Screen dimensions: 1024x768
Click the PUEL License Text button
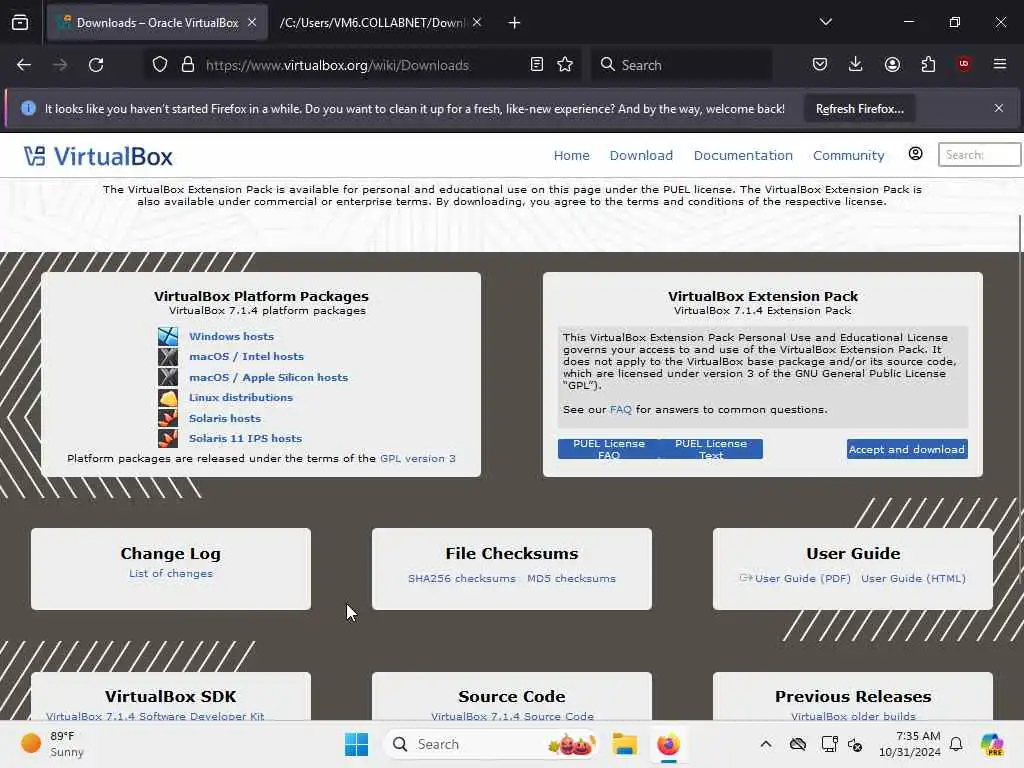click(711, 449)
